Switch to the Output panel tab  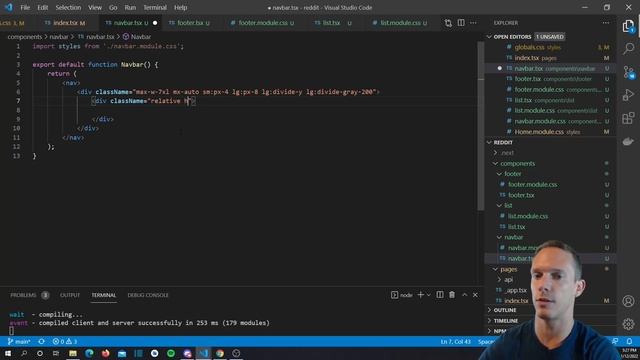70,295
